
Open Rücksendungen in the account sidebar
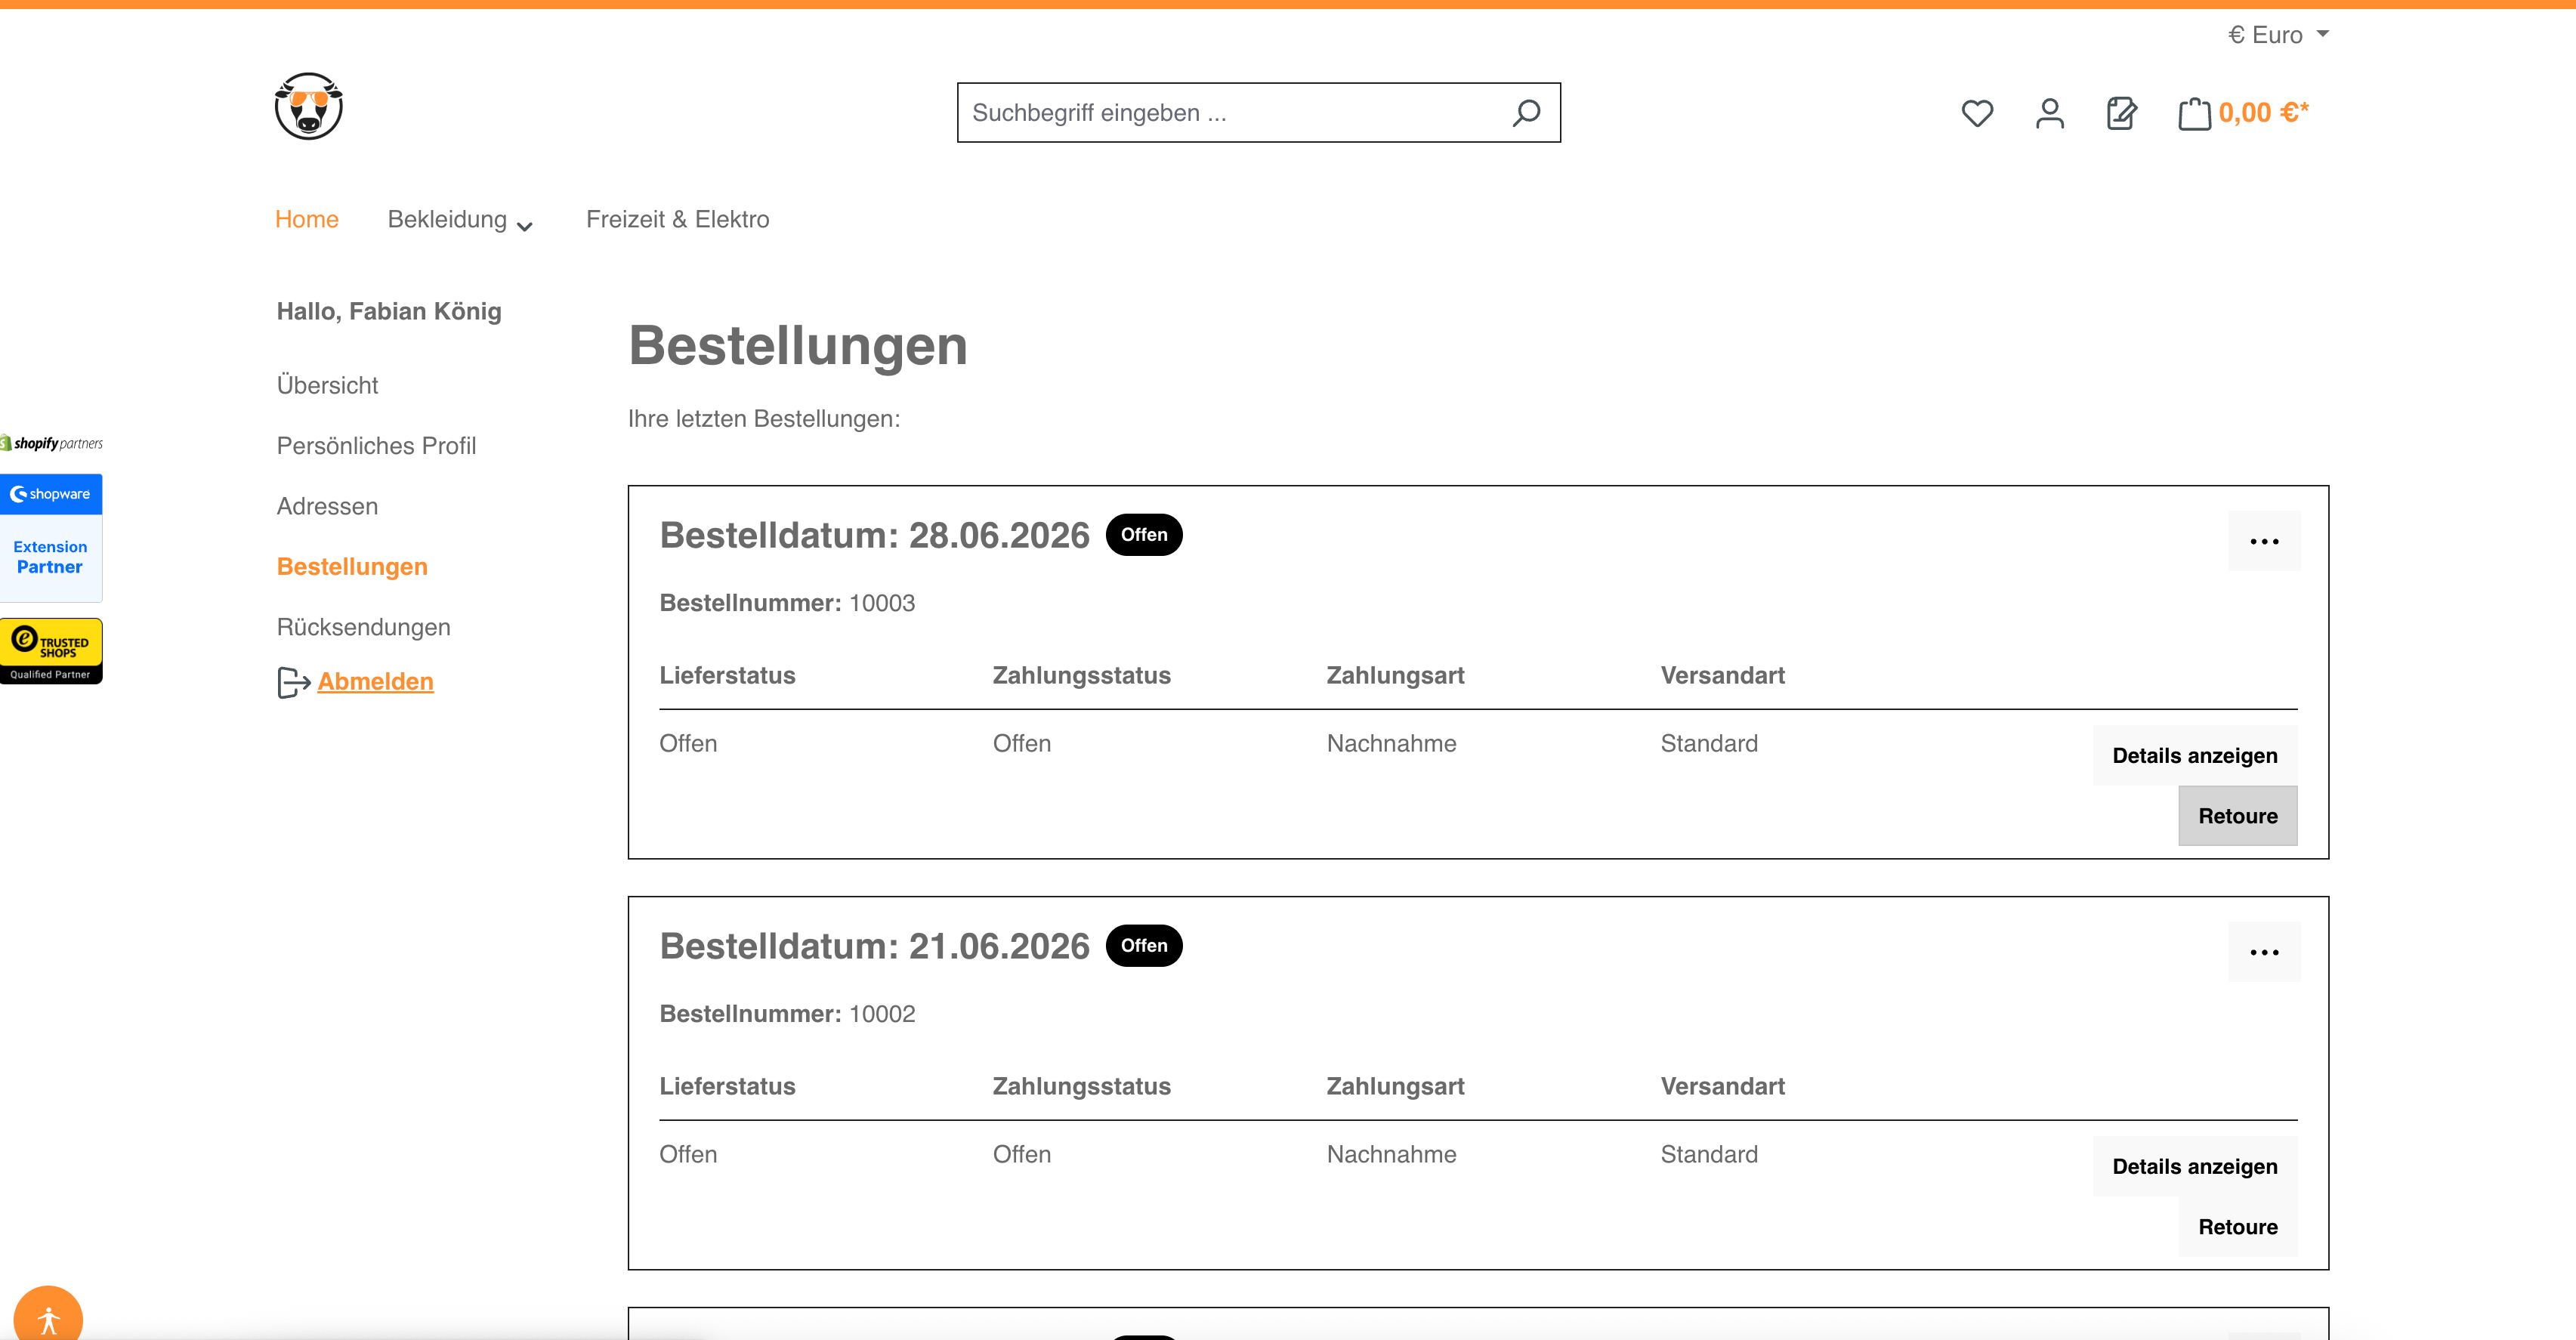(x=364, y=627)
